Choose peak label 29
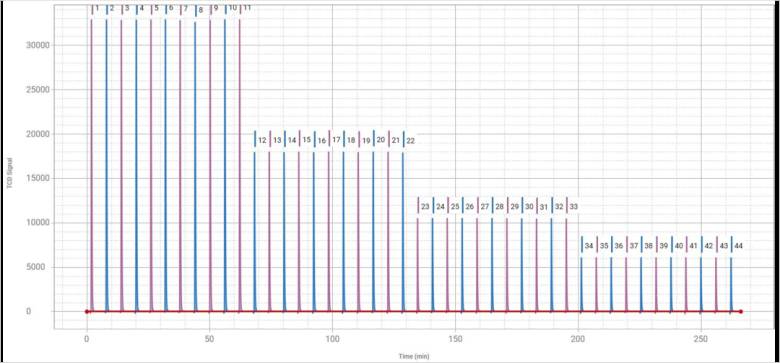This screenshot has width=780, height=363. click(x=514, y=206)
